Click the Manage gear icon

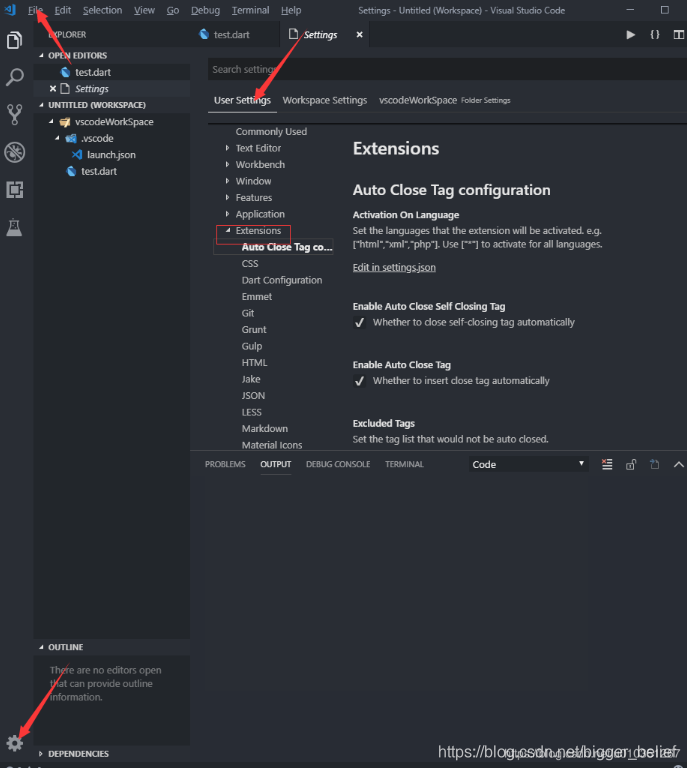tap(14, 742)
